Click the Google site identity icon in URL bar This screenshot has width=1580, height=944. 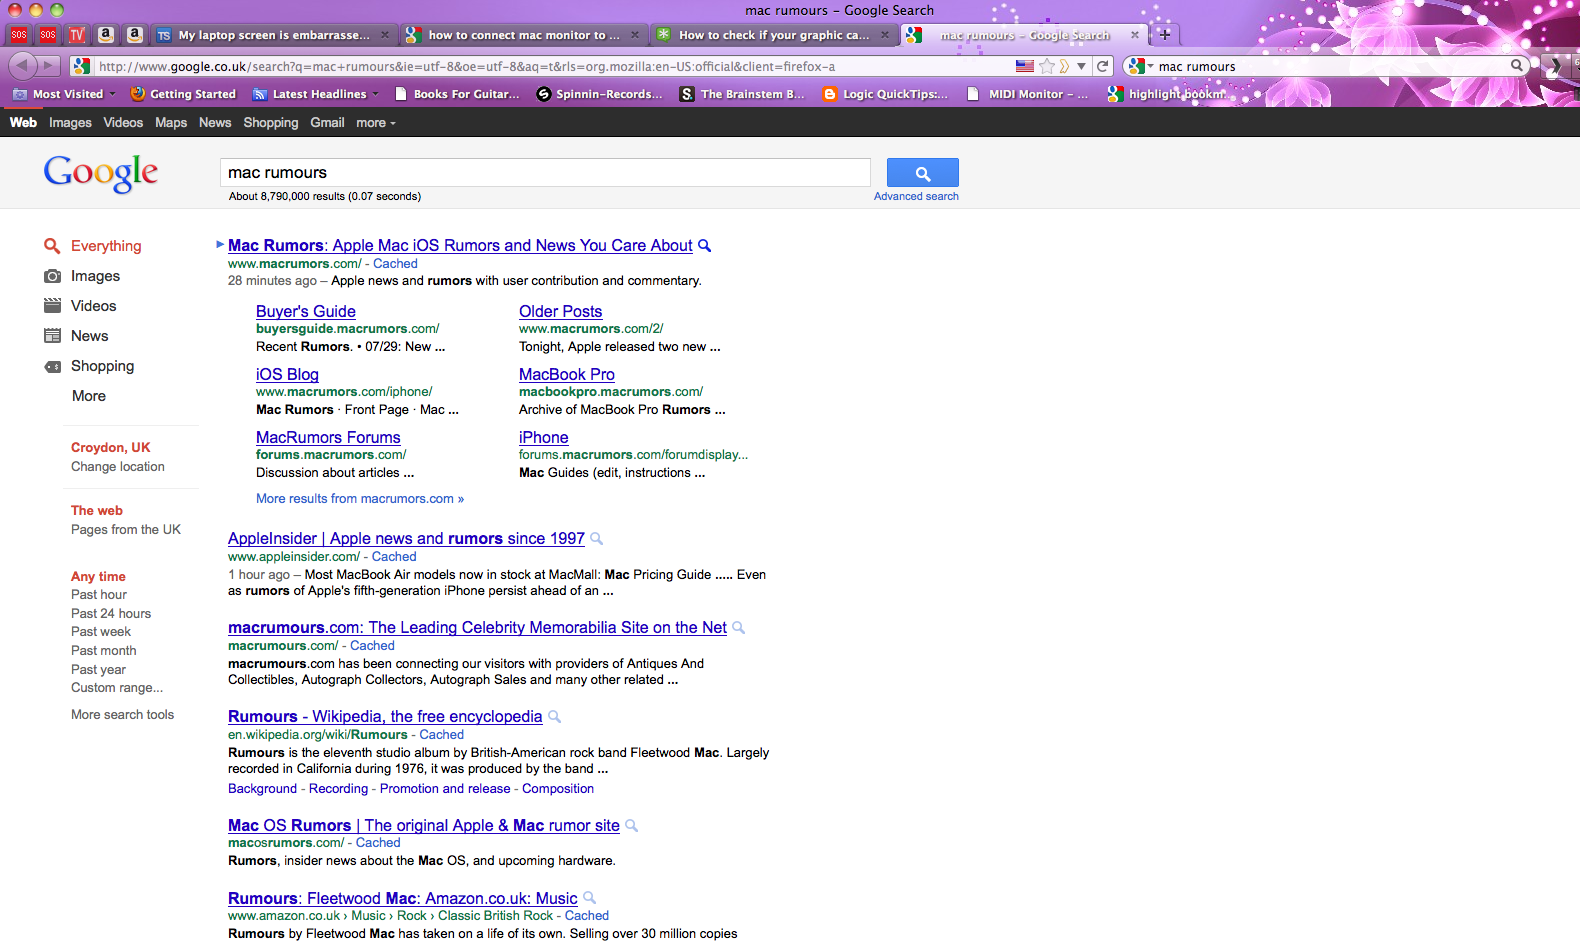[x=82, y=66]
